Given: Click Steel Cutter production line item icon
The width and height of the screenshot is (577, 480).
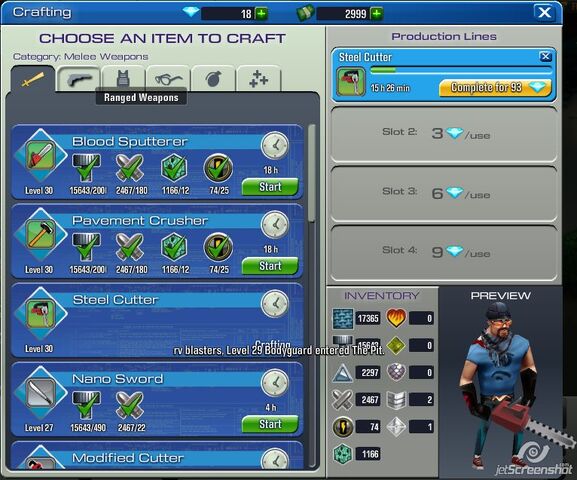Looking at the screenshot, I should (351, 82).
